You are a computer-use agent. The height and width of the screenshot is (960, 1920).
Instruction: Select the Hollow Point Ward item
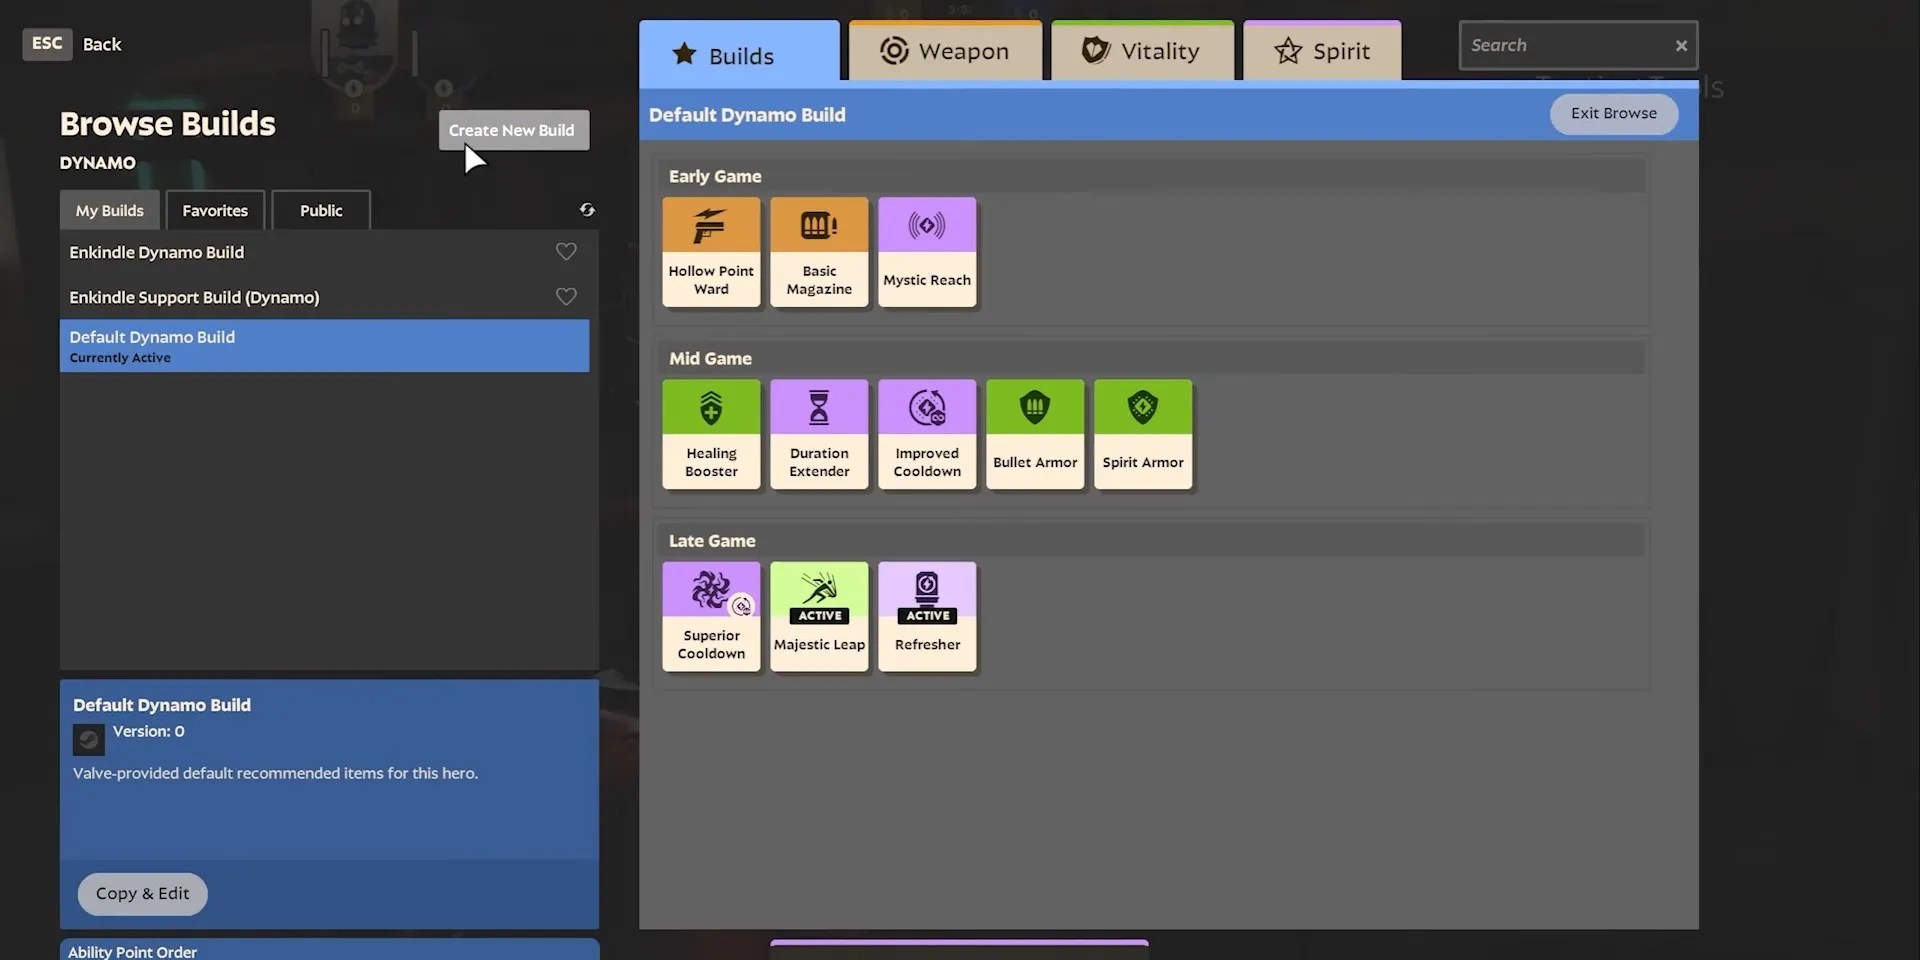point(711,252)
